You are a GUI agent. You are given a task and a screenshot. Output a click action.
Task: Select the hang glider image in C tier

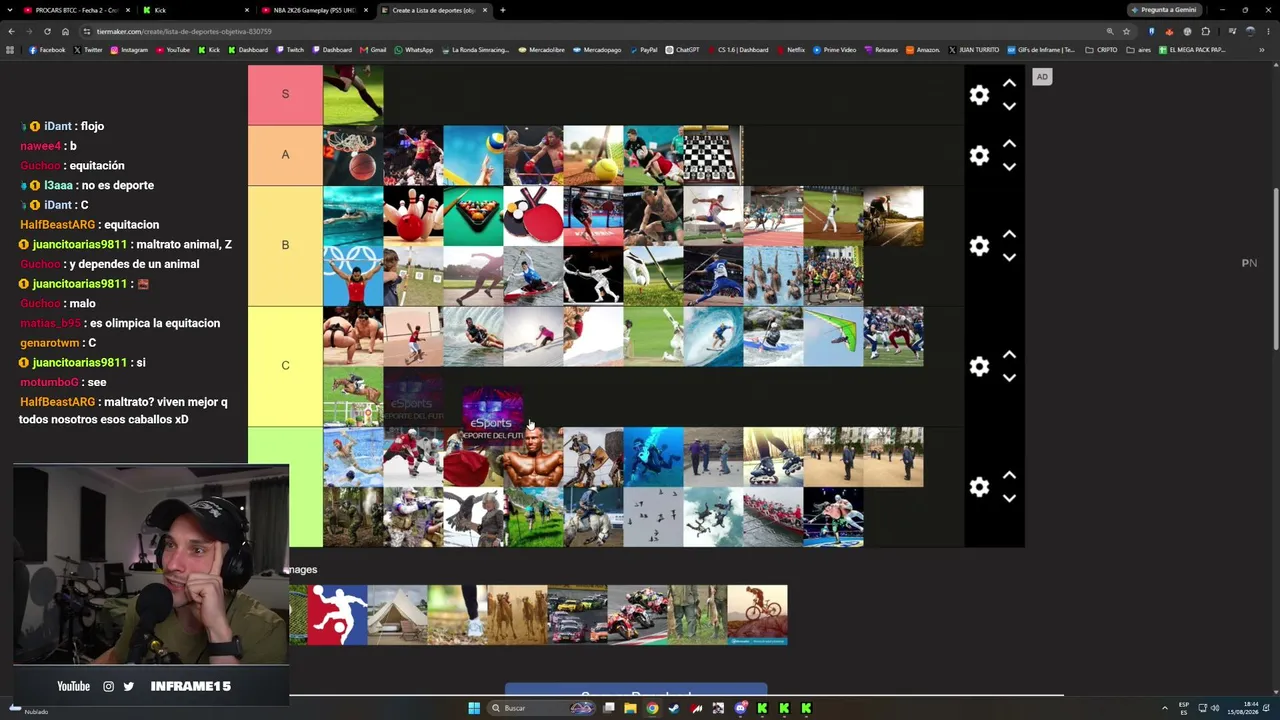coord(833,337)
